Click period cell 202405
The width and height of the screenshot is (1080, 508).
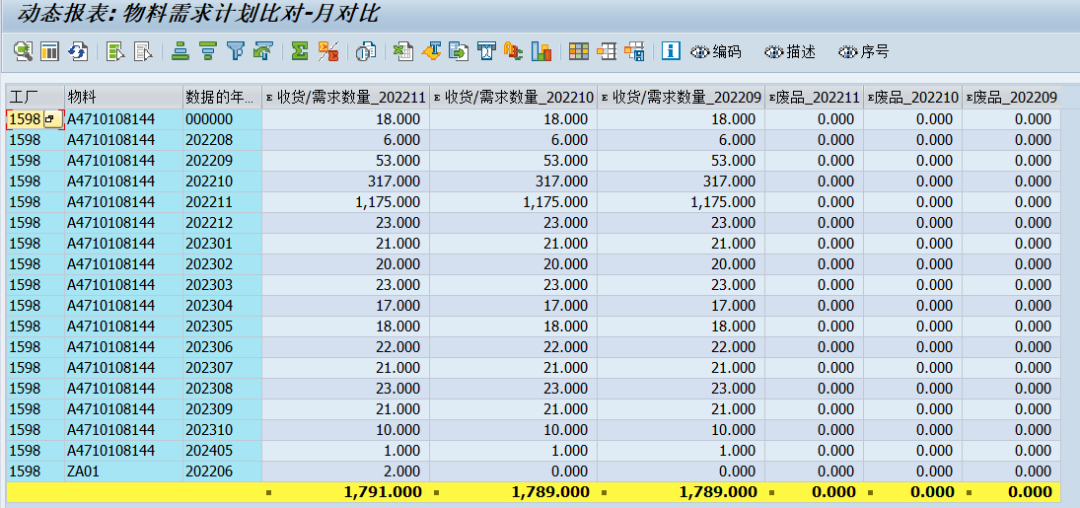click(222, 451)
